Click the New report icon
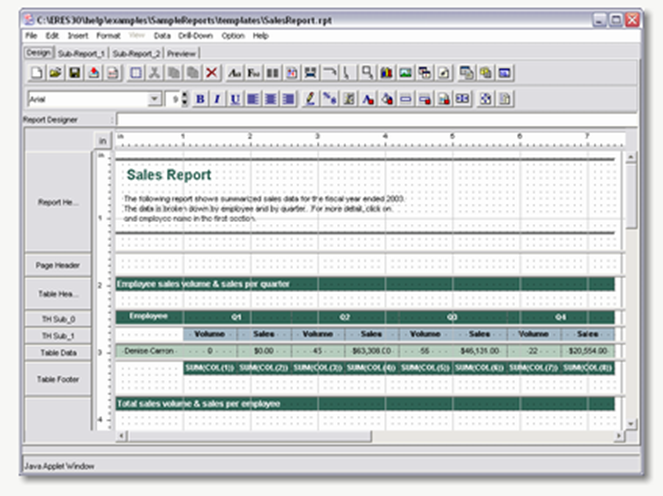The image size is (663, 496). coord(36,73)
